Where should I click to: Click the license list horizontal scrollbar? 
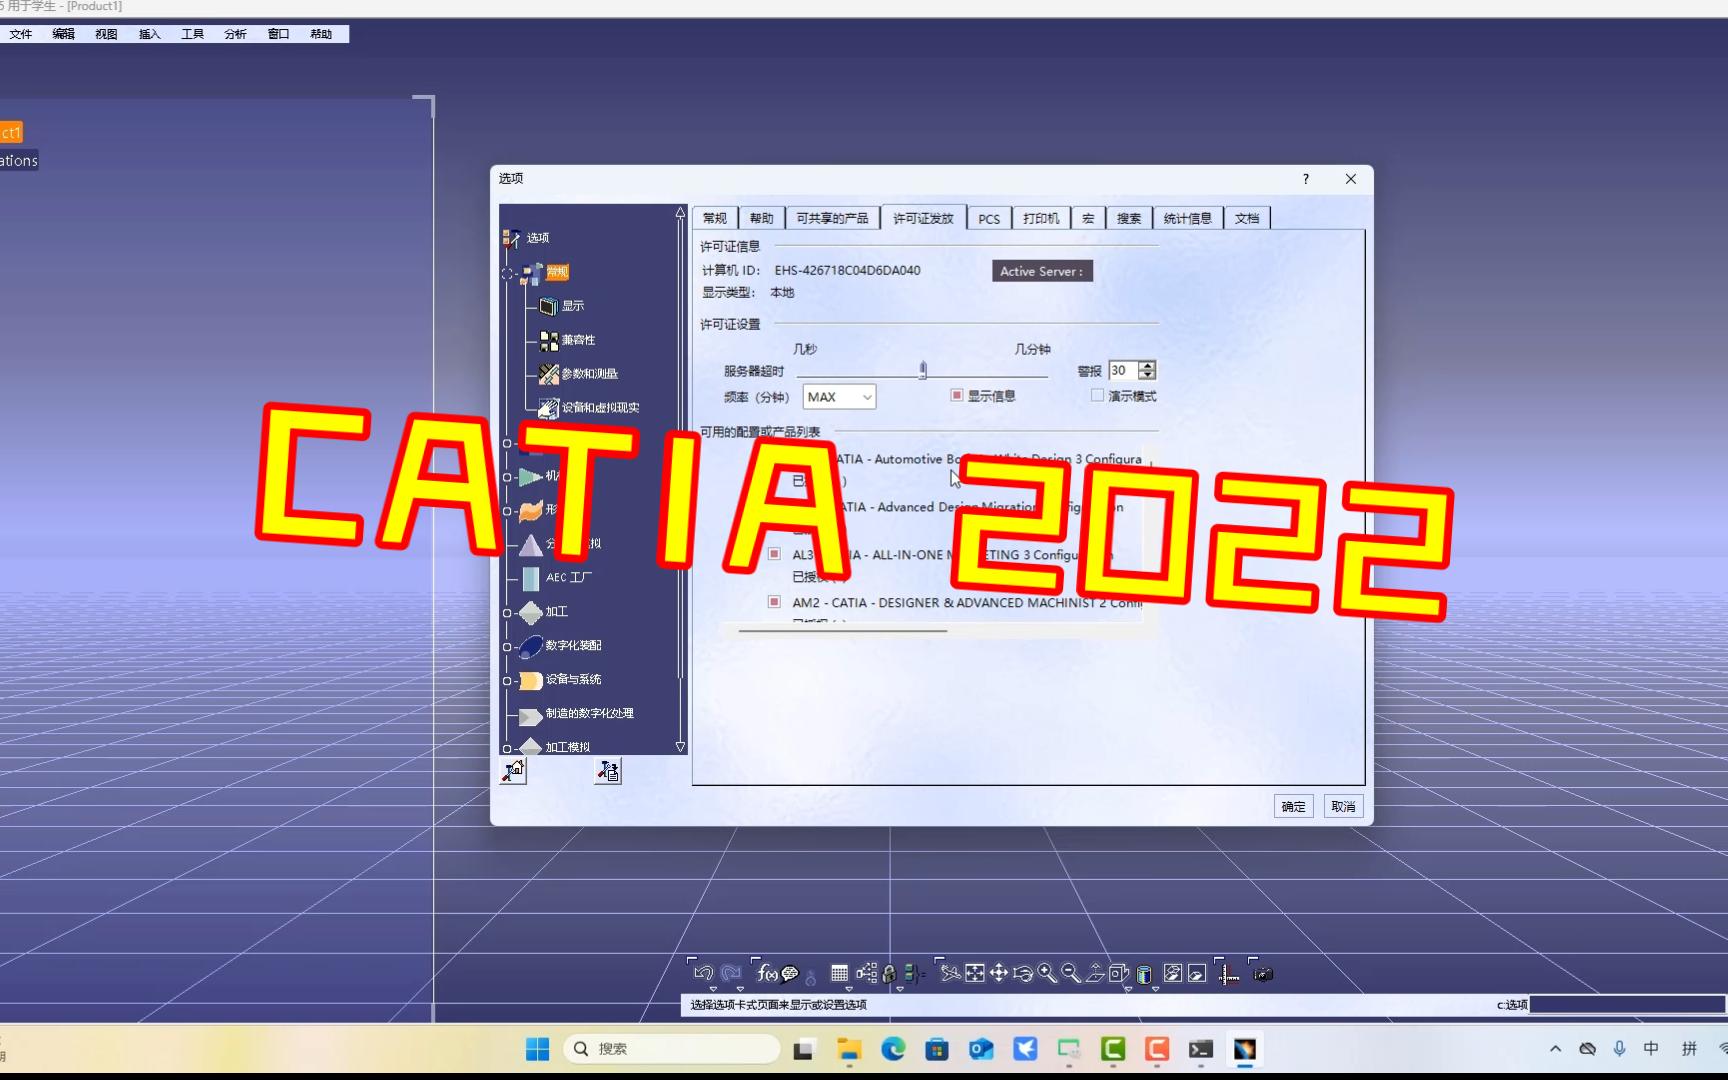click(842, 631)
